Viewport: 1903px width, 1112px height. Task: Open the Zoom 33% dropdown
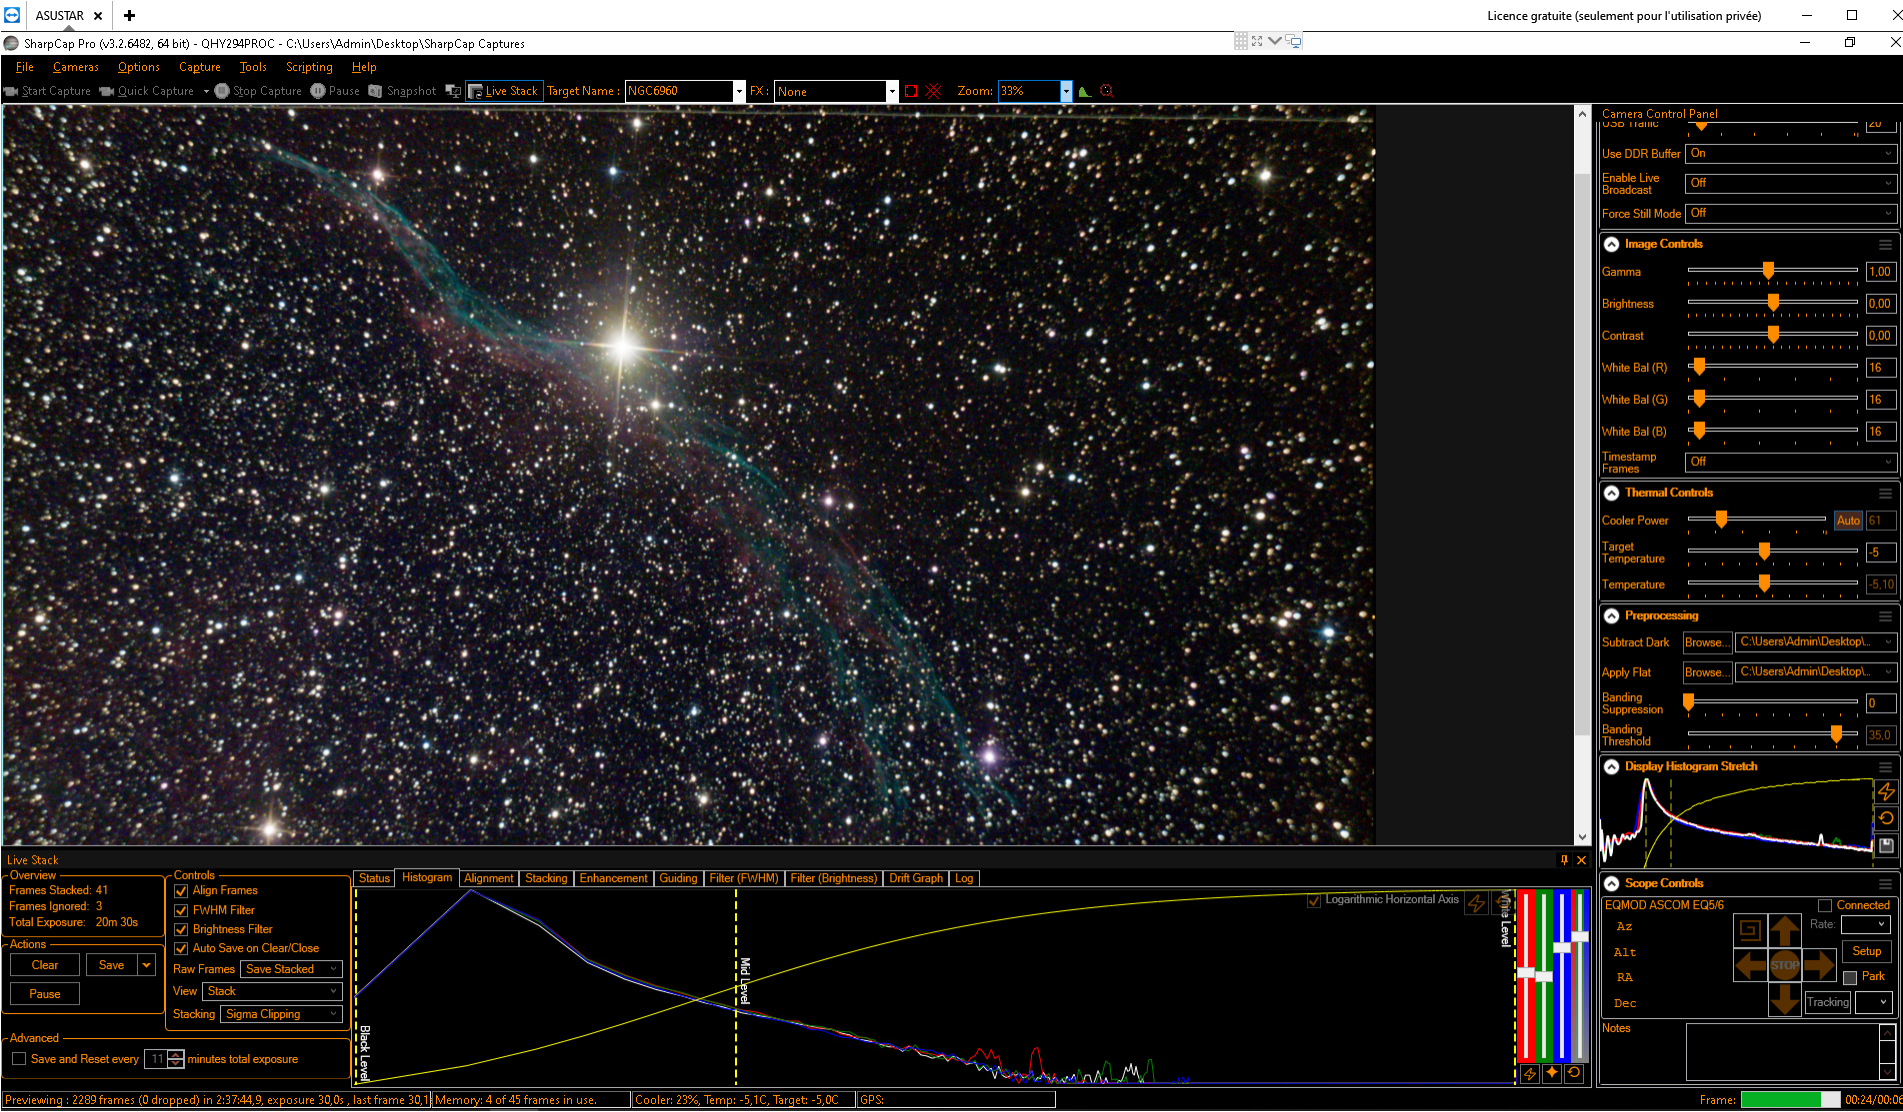1066,91
